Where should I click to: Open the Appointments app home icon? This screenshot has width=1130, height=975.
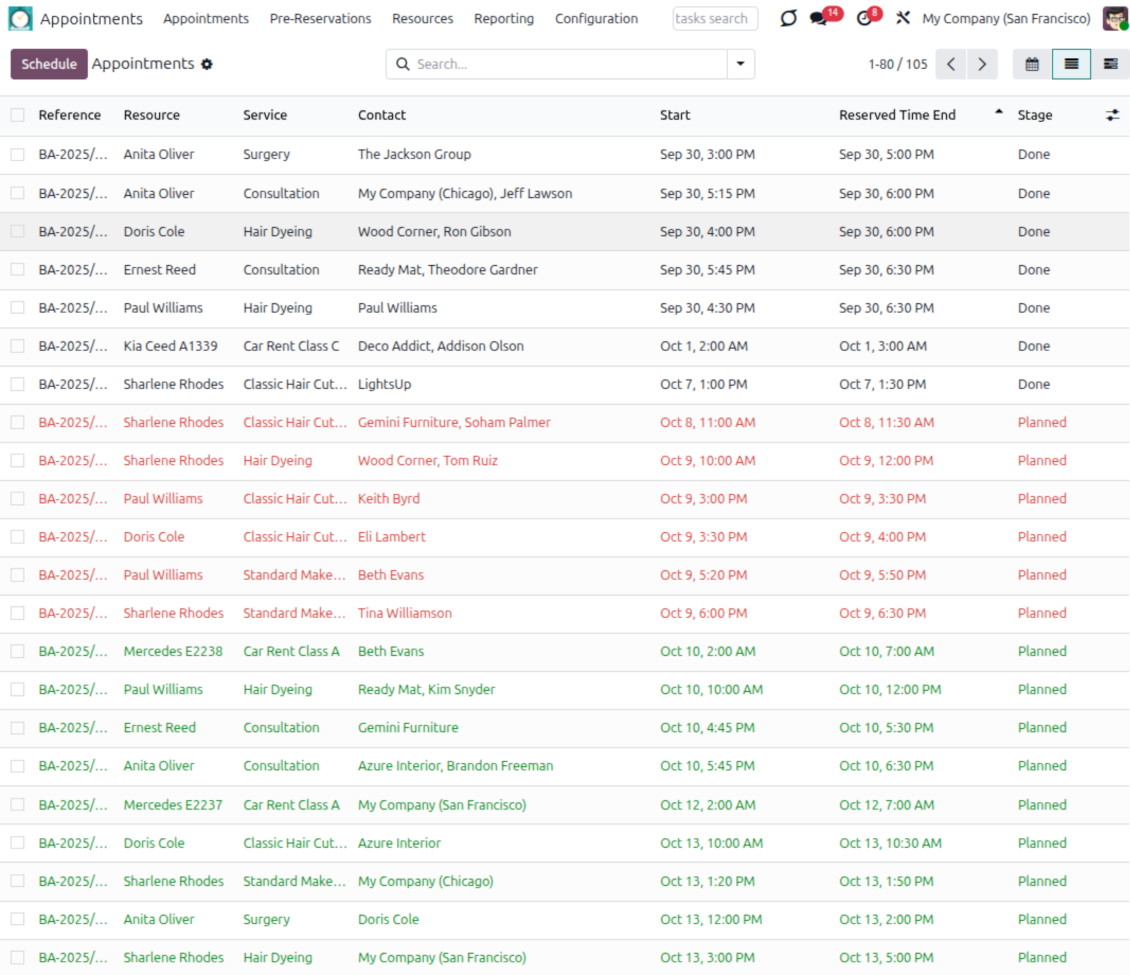(20, 19)
